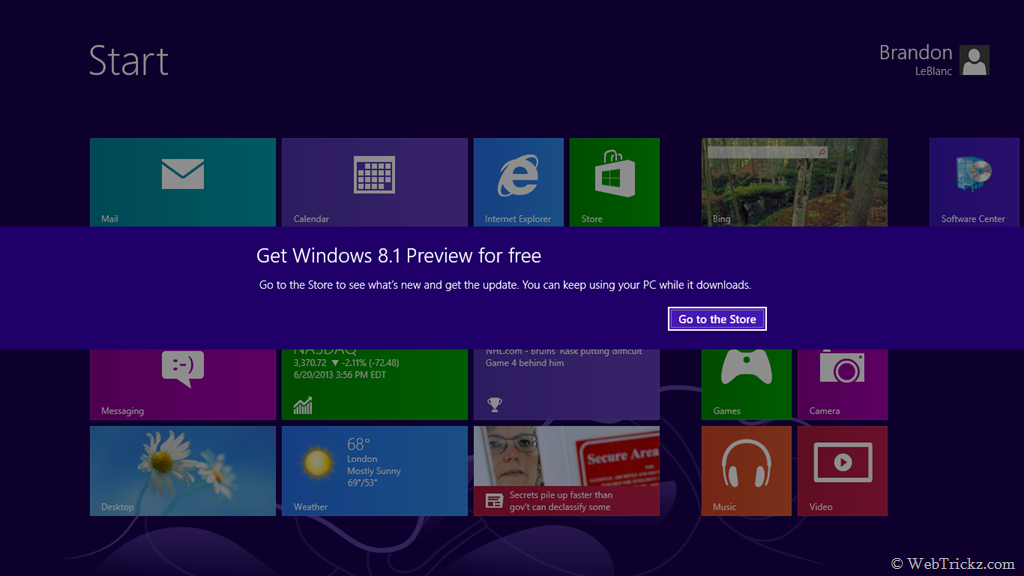The image size is (1024, 576).
Task: Click the Brandon LeBlanc user avatar
Action: (x=974, y=60)
